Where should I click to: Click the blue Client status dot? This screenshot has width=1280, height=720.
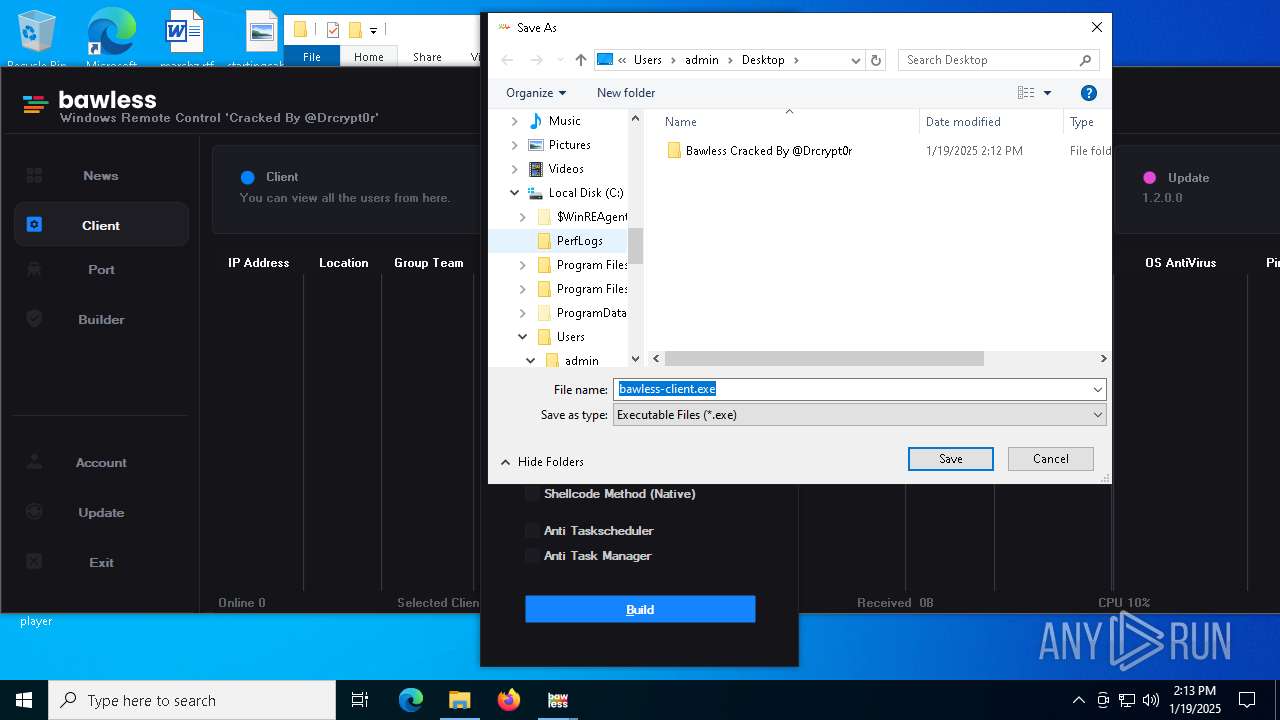248,177
